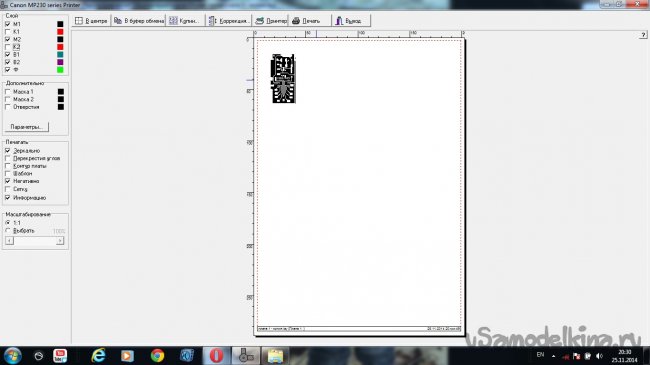Enable the К1 layer checkbox
Image resolution: width=650 pixels, height=365 pixels.
pyautogui.click(x=7, y=32)
